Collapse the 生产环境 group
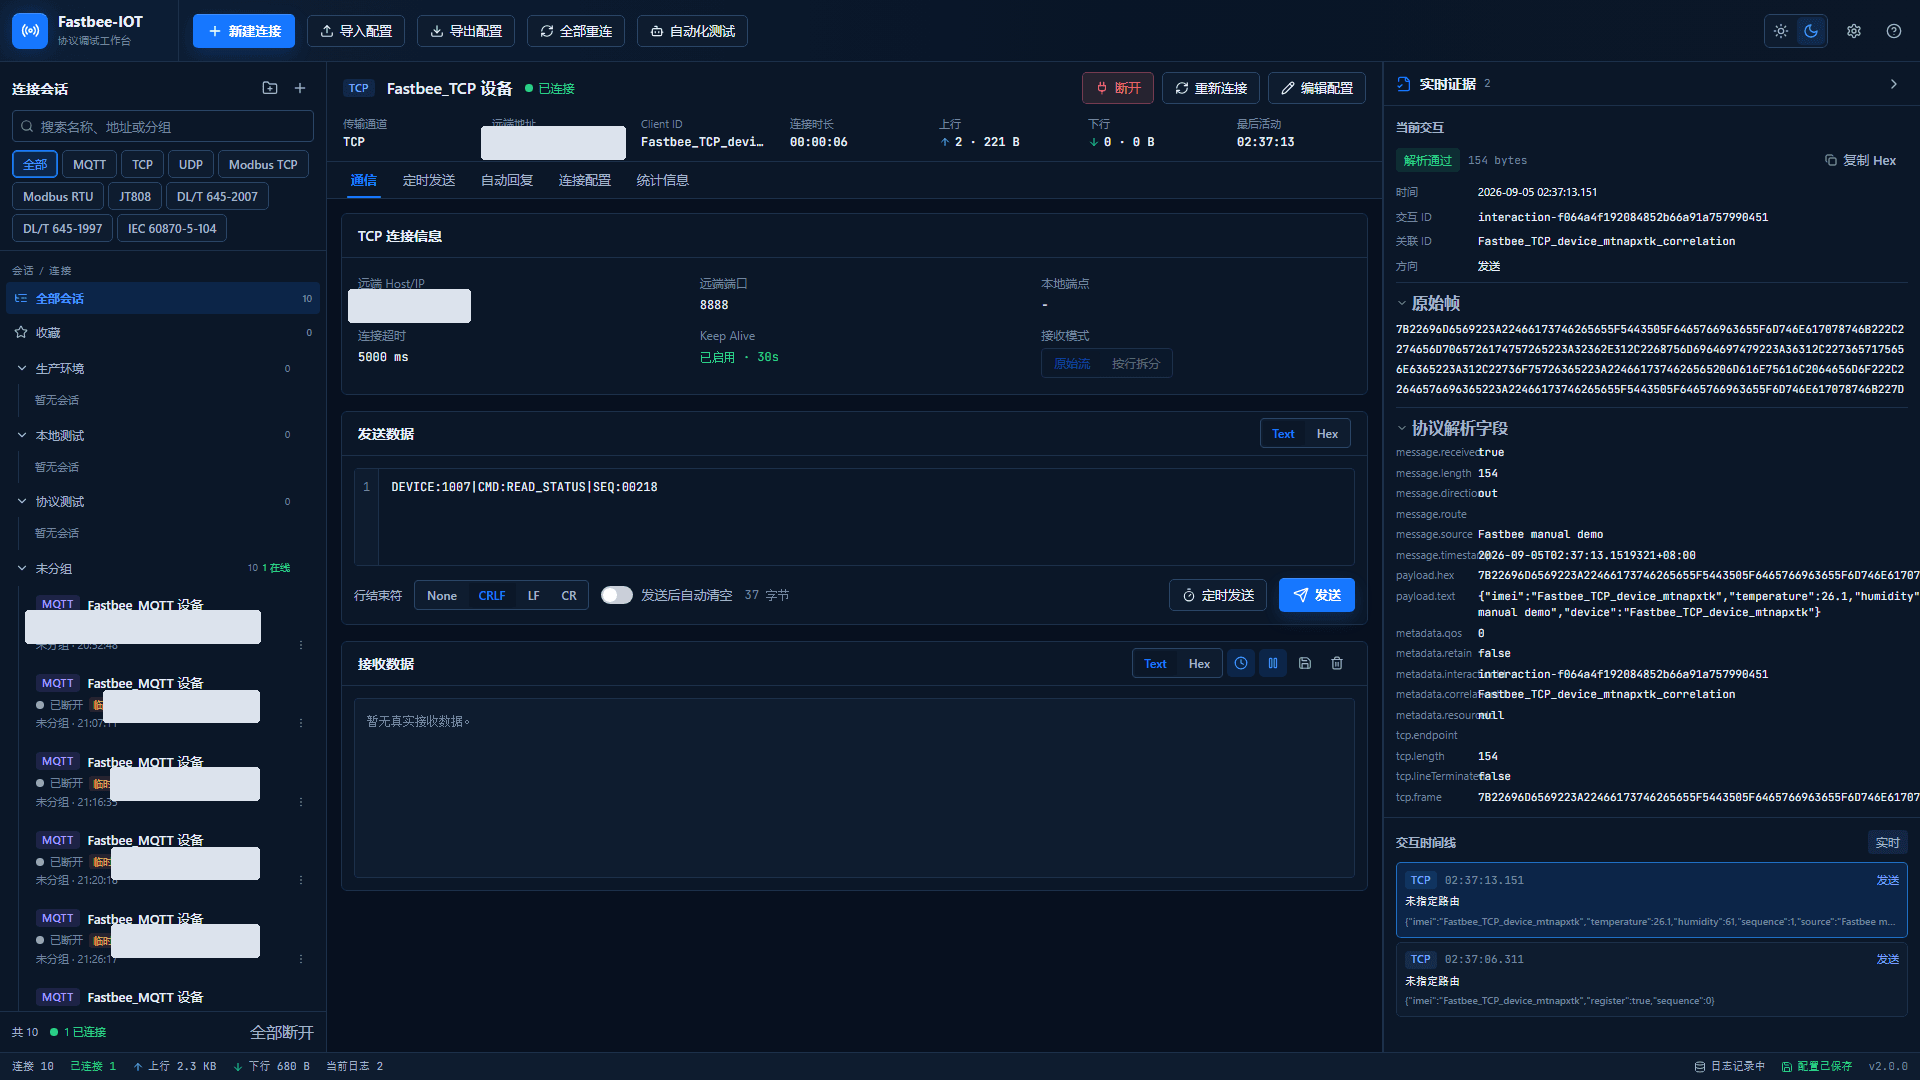Screen dimensions: 1920x1080 [x=22, y=368]
